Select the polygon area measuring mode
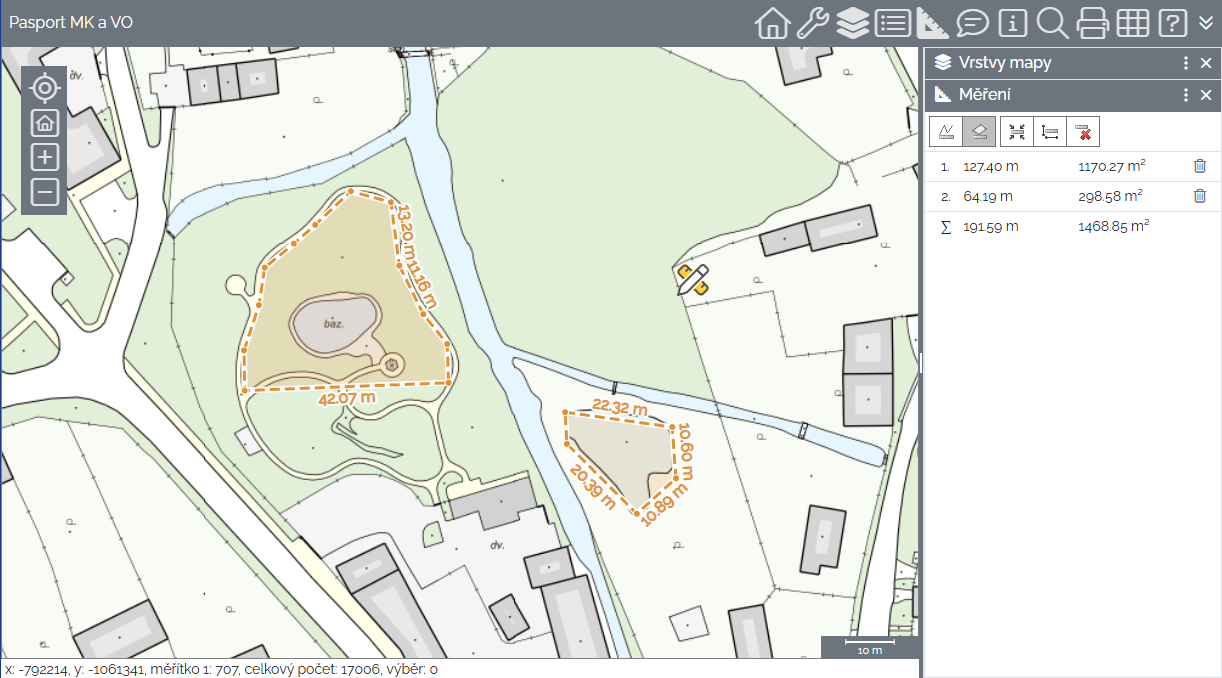The image size is (1222, 678). [x=980, y=132]
